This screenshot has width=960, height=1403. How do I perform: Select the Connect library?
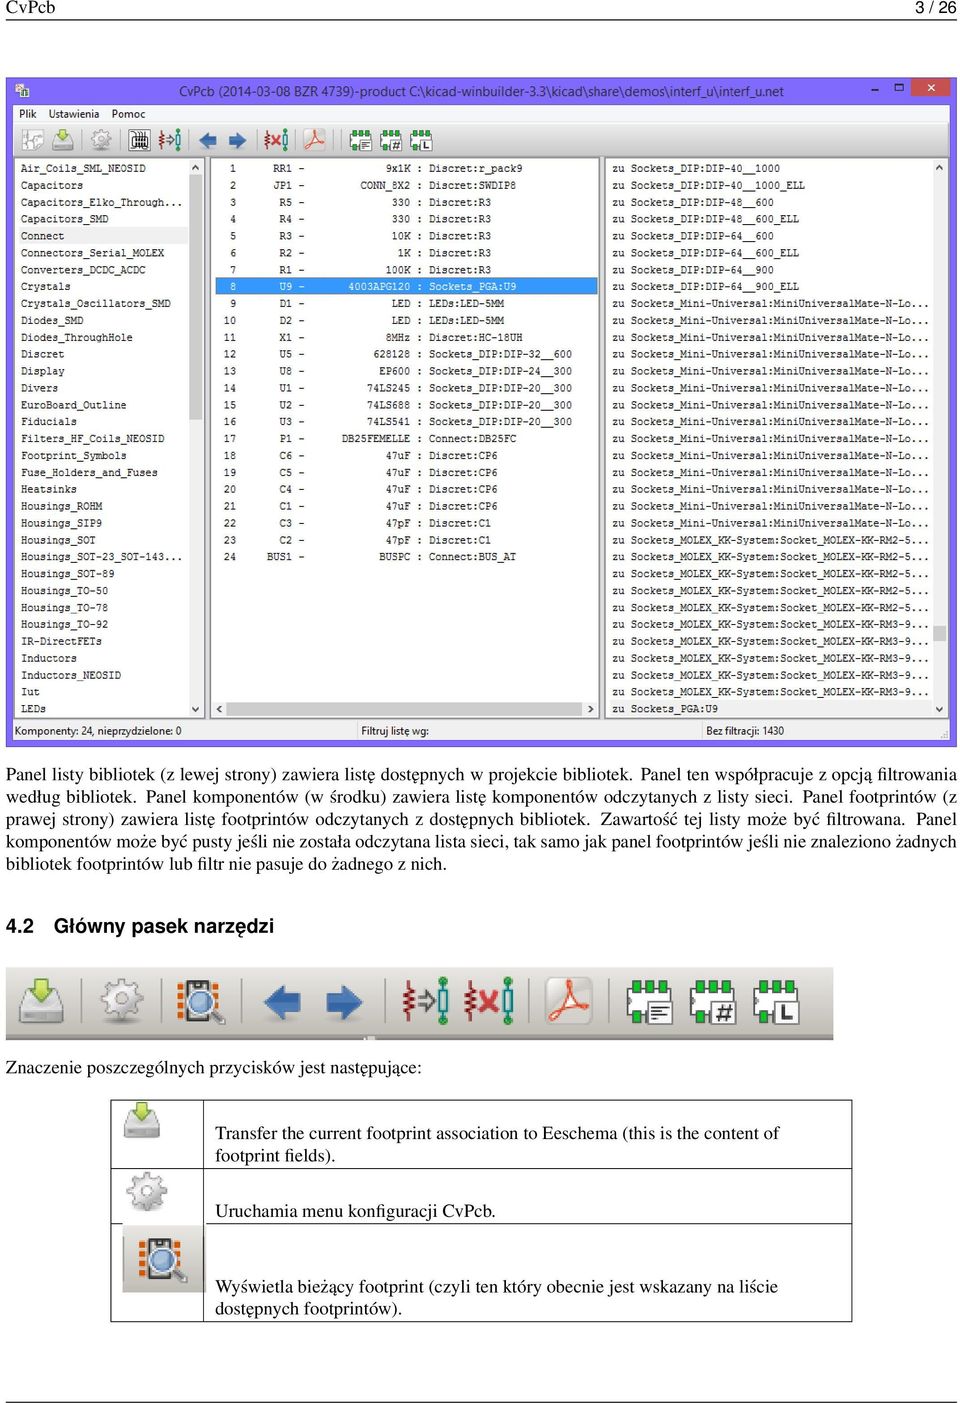(102, 236)
